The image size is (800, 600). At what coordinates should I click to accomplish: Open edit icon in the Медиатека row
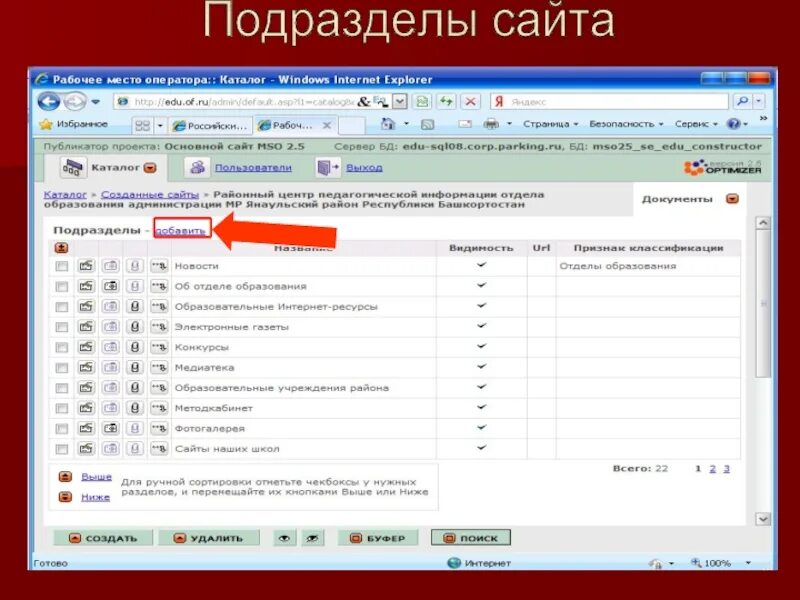click(x=86, y=367)
